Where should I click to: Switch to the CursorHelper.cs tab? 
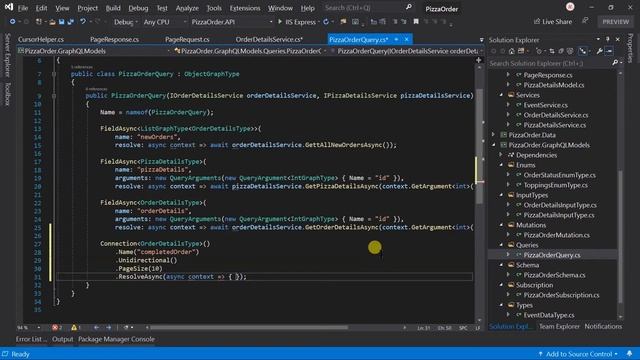(41, 39)
